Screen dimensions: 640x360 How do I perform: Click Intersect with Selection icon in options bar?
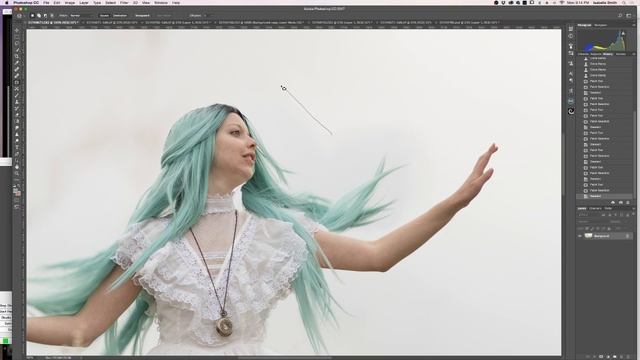(51, 16)
